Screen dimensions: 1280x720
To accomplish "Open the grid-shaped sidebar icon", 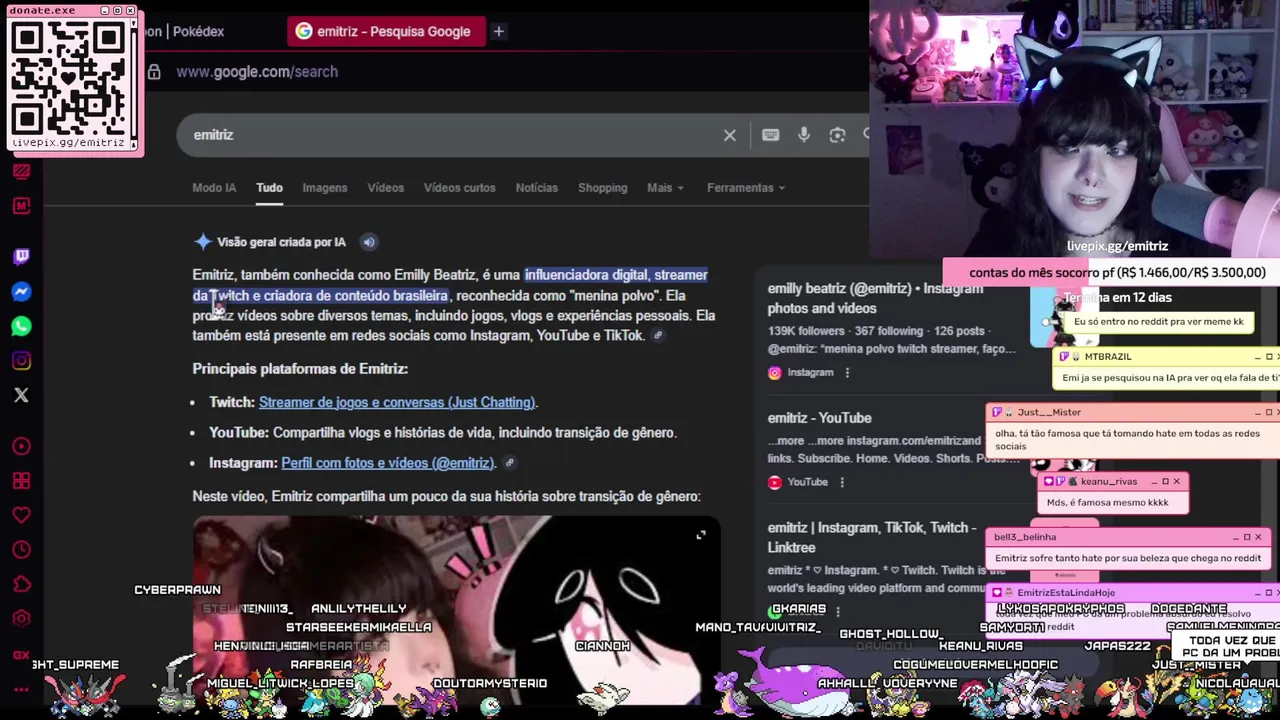I will [21, 481].
